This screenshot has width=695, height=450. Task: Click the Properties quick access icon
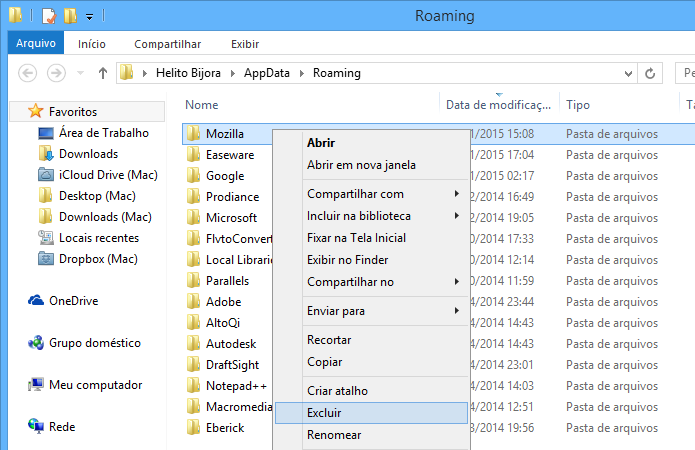click(49, 16)
